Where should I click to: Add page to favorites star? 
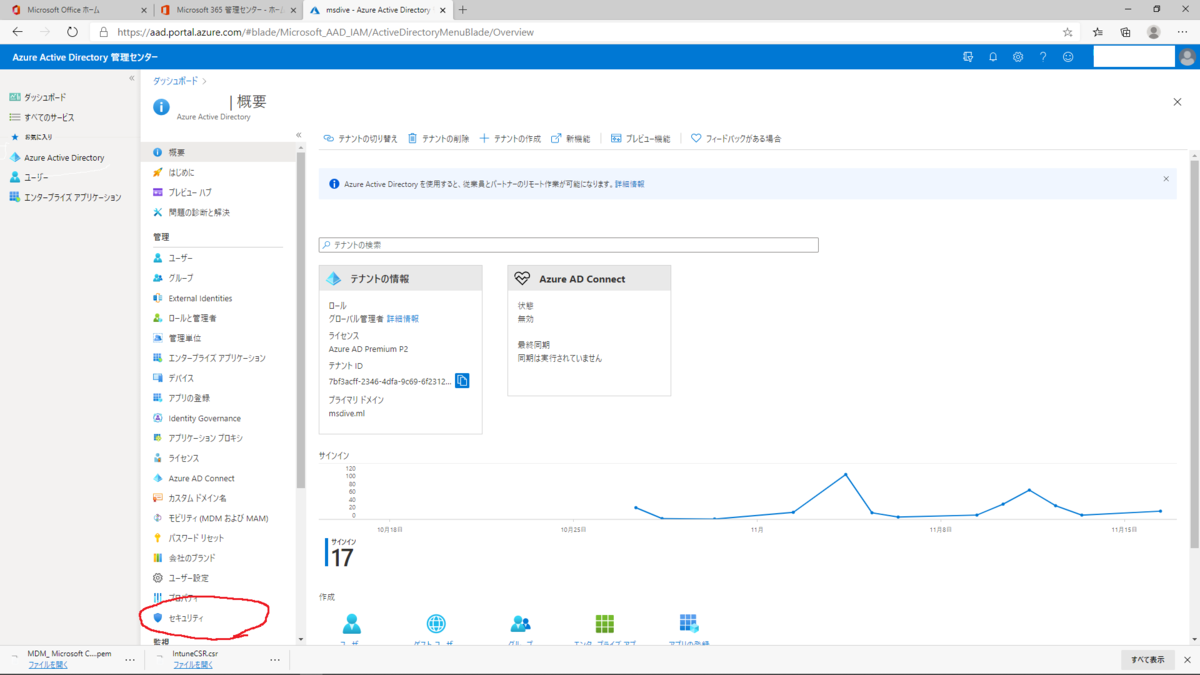click(1068, 32)
